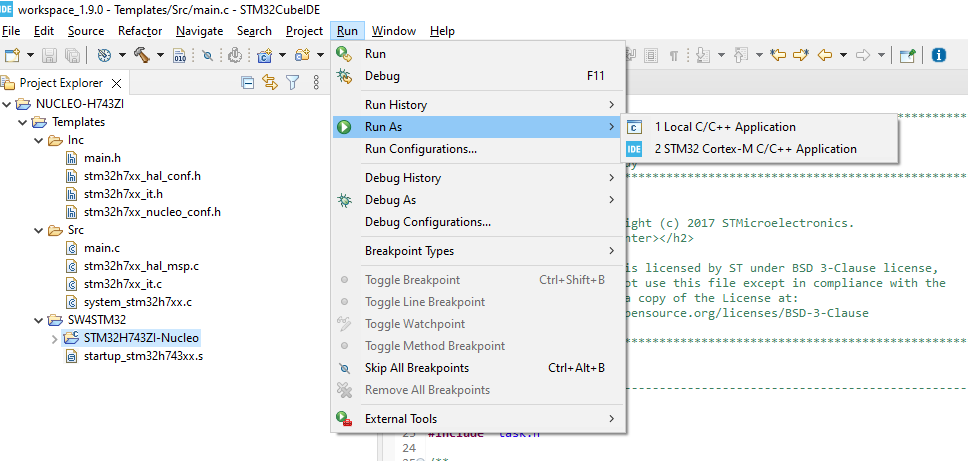This screenshot has height=461, width=968.
Task: Select system_stm32h7xx.c file
Action: (x=138, y=302)
